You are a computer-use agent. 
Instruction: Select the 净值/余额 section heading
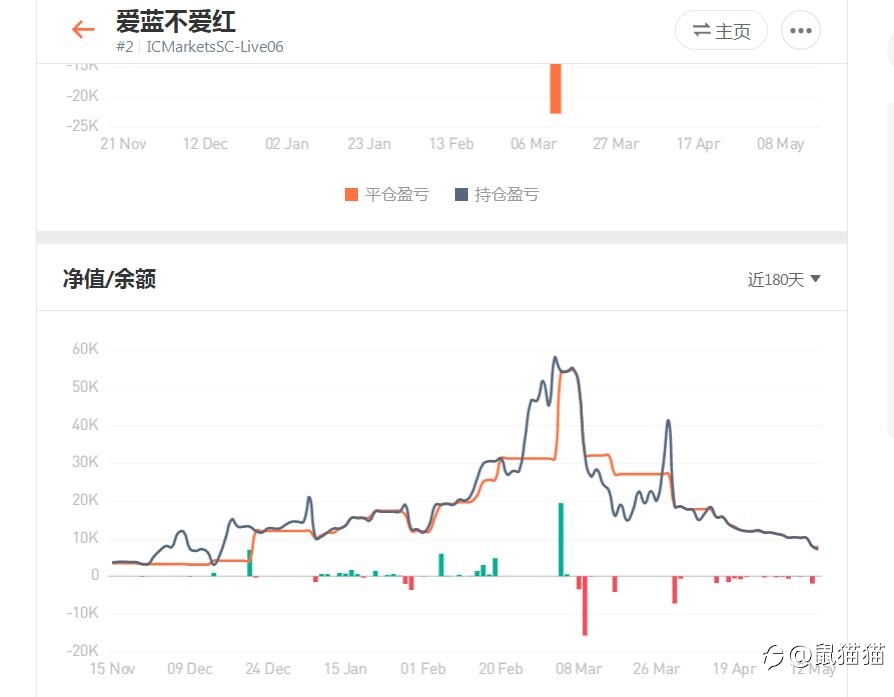pyautogui.click(x=109, y=279)
